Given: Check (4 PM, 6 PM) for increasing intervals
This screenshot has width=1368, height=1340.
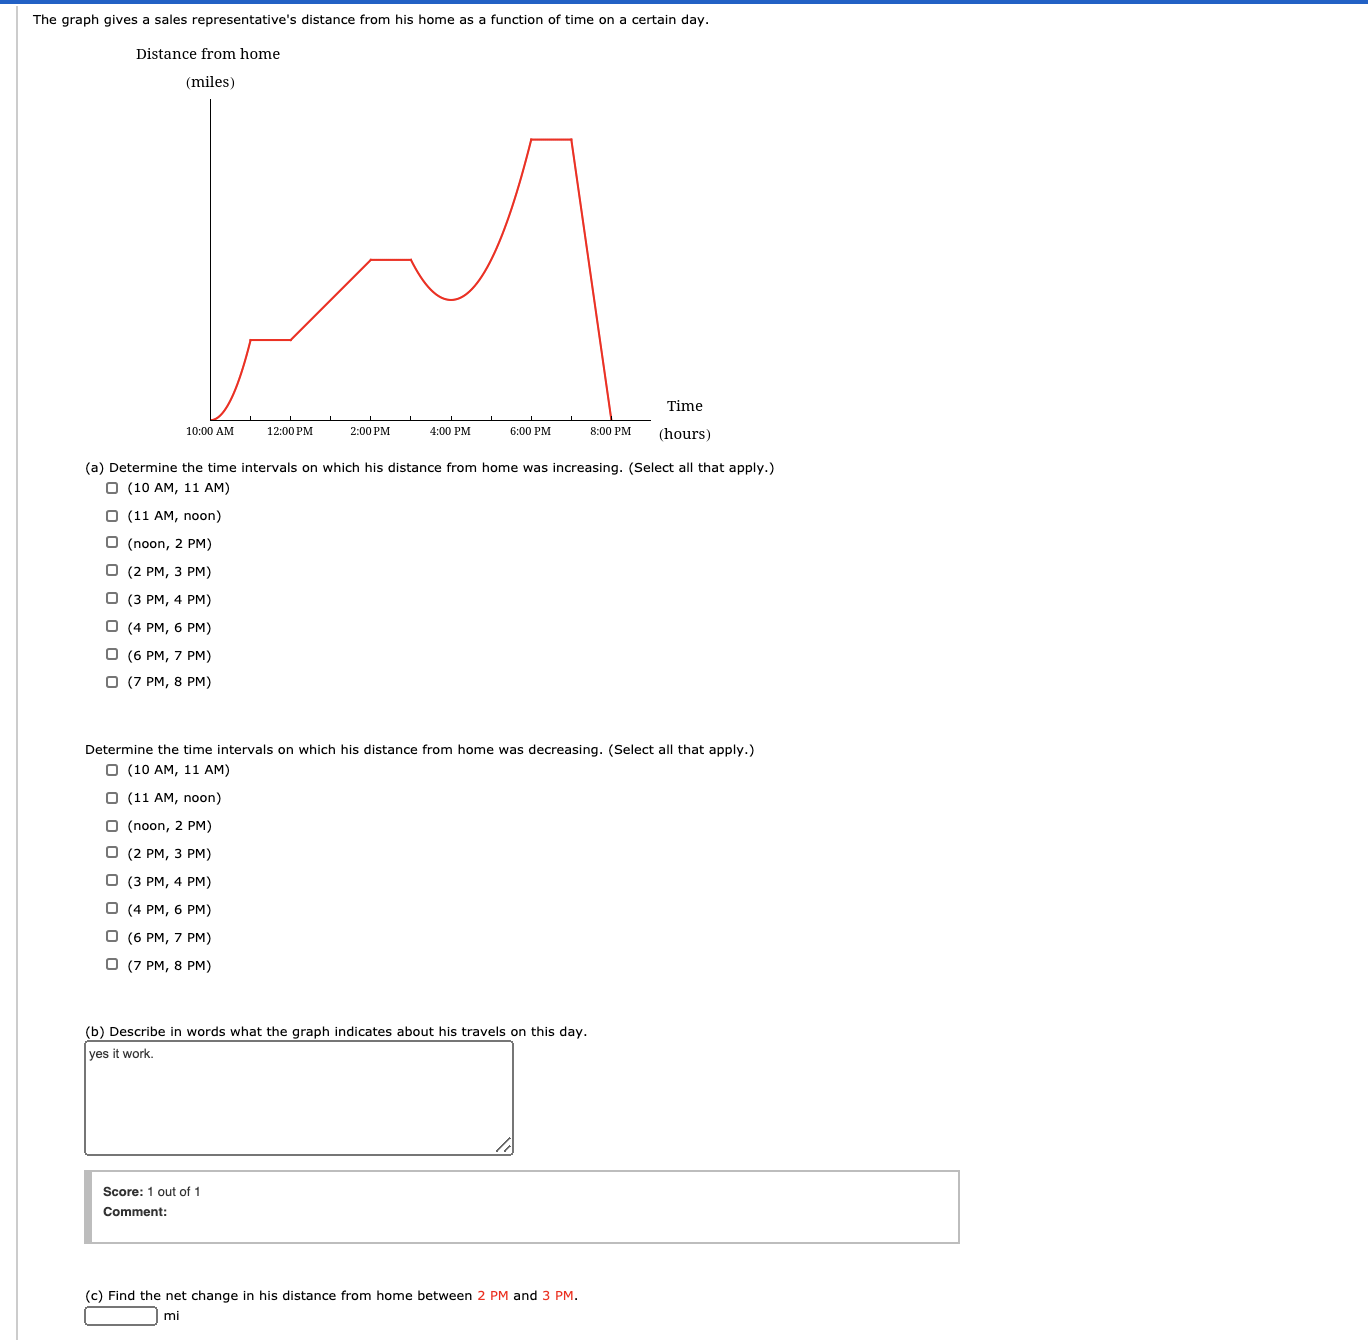Looking at the screenshot, I should (x=110, y=627).
